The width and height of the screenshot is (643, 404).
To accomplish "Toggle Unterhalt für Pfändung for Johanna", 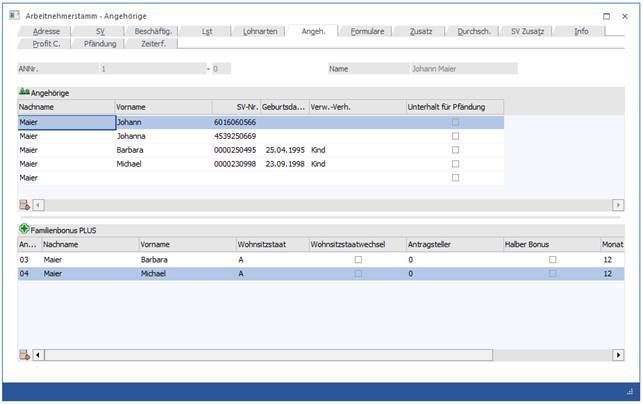I will [x=456, y=136].
